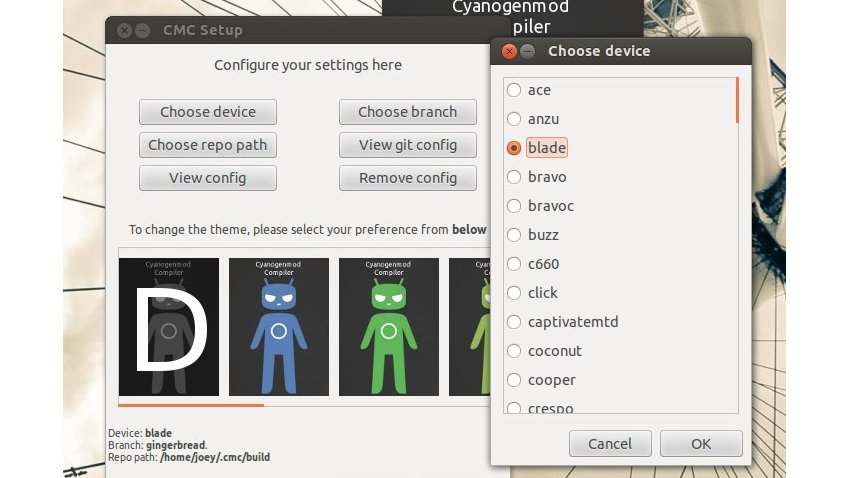The width and height of the screenshot is (850, 478).
Task: Pick the cooper device option
Action: point(514,380)
